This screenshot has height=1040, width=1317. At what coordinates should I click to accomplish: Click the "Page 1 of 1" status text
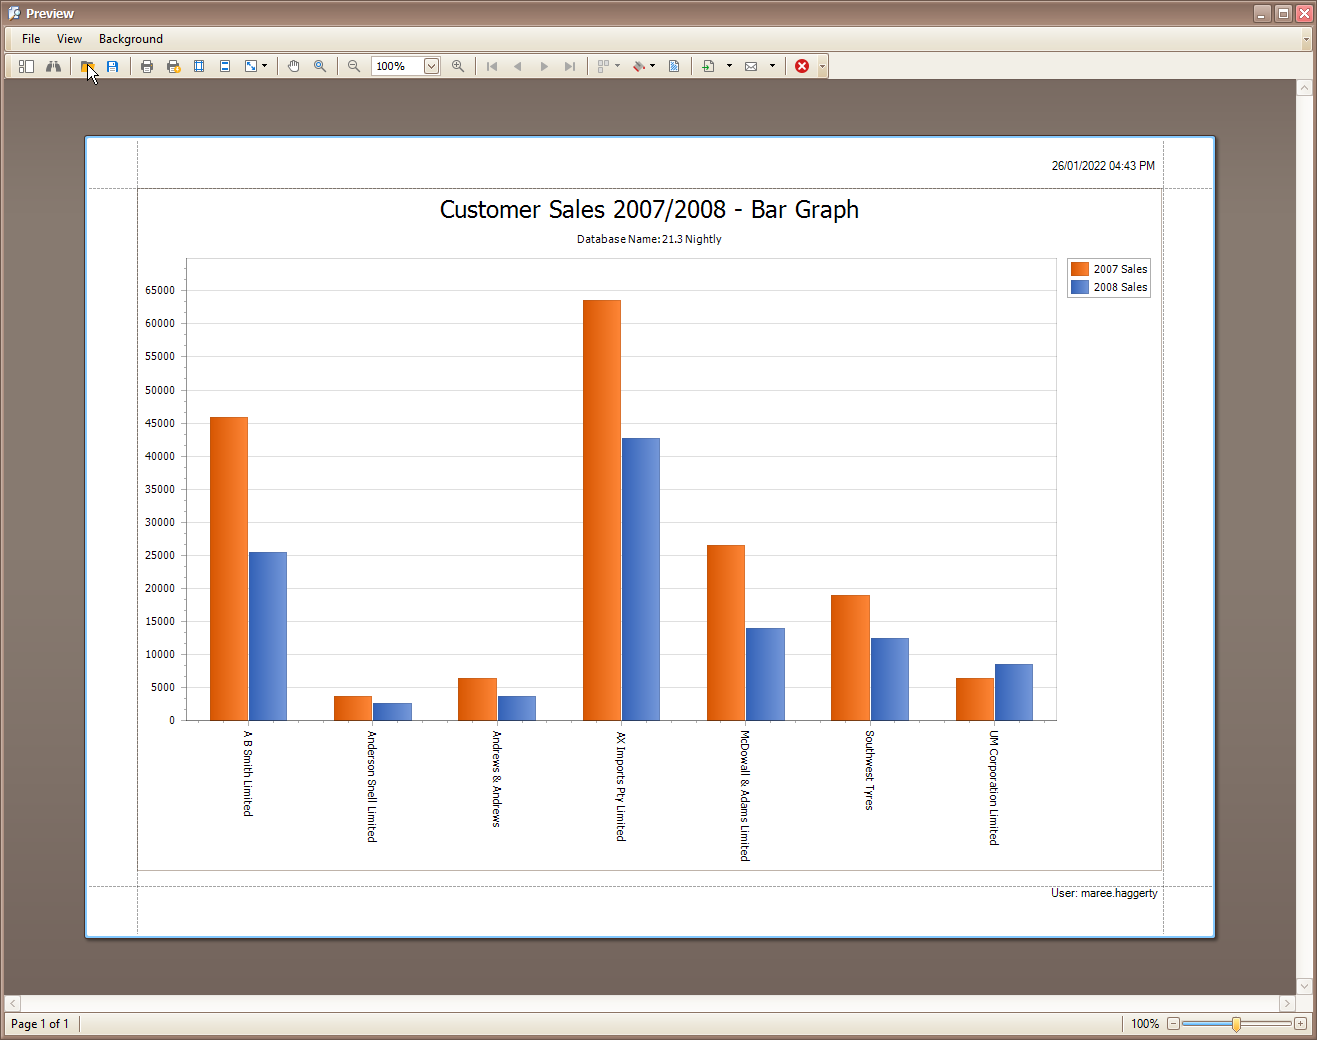tap(40, 1024)
